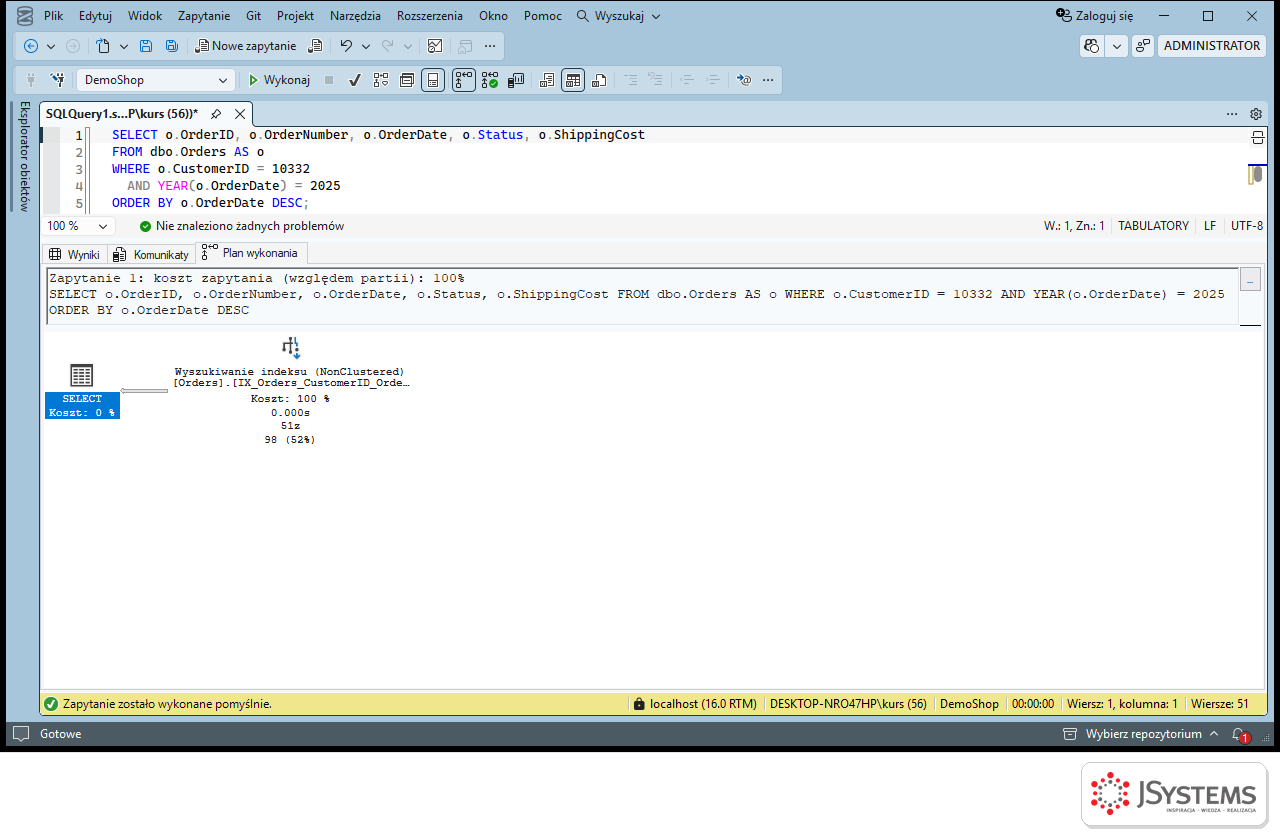This screenshot has width=1280, height=835.
Task: Open the Eksplorator obiektów side panel
Action: coord(24,156)
